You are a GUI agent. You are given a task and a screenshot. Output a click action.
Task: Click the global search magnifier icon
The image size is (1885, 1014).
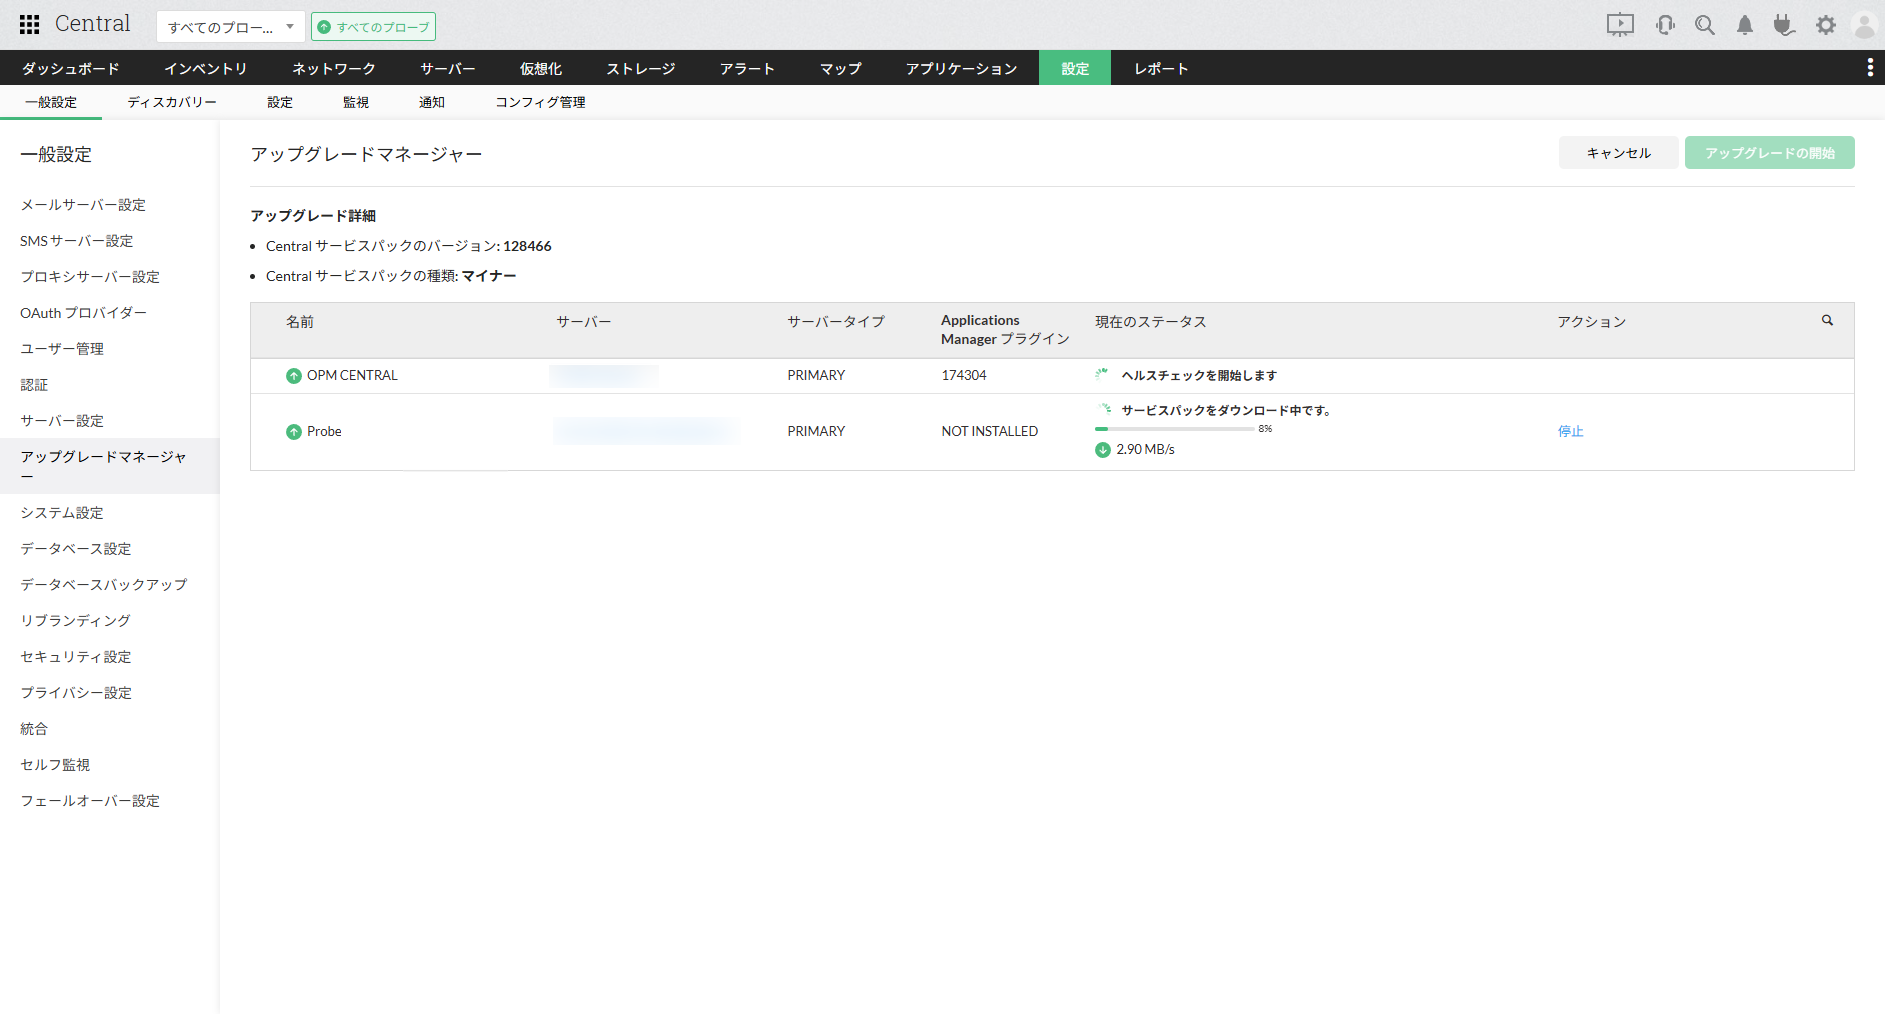point(1705,25)
